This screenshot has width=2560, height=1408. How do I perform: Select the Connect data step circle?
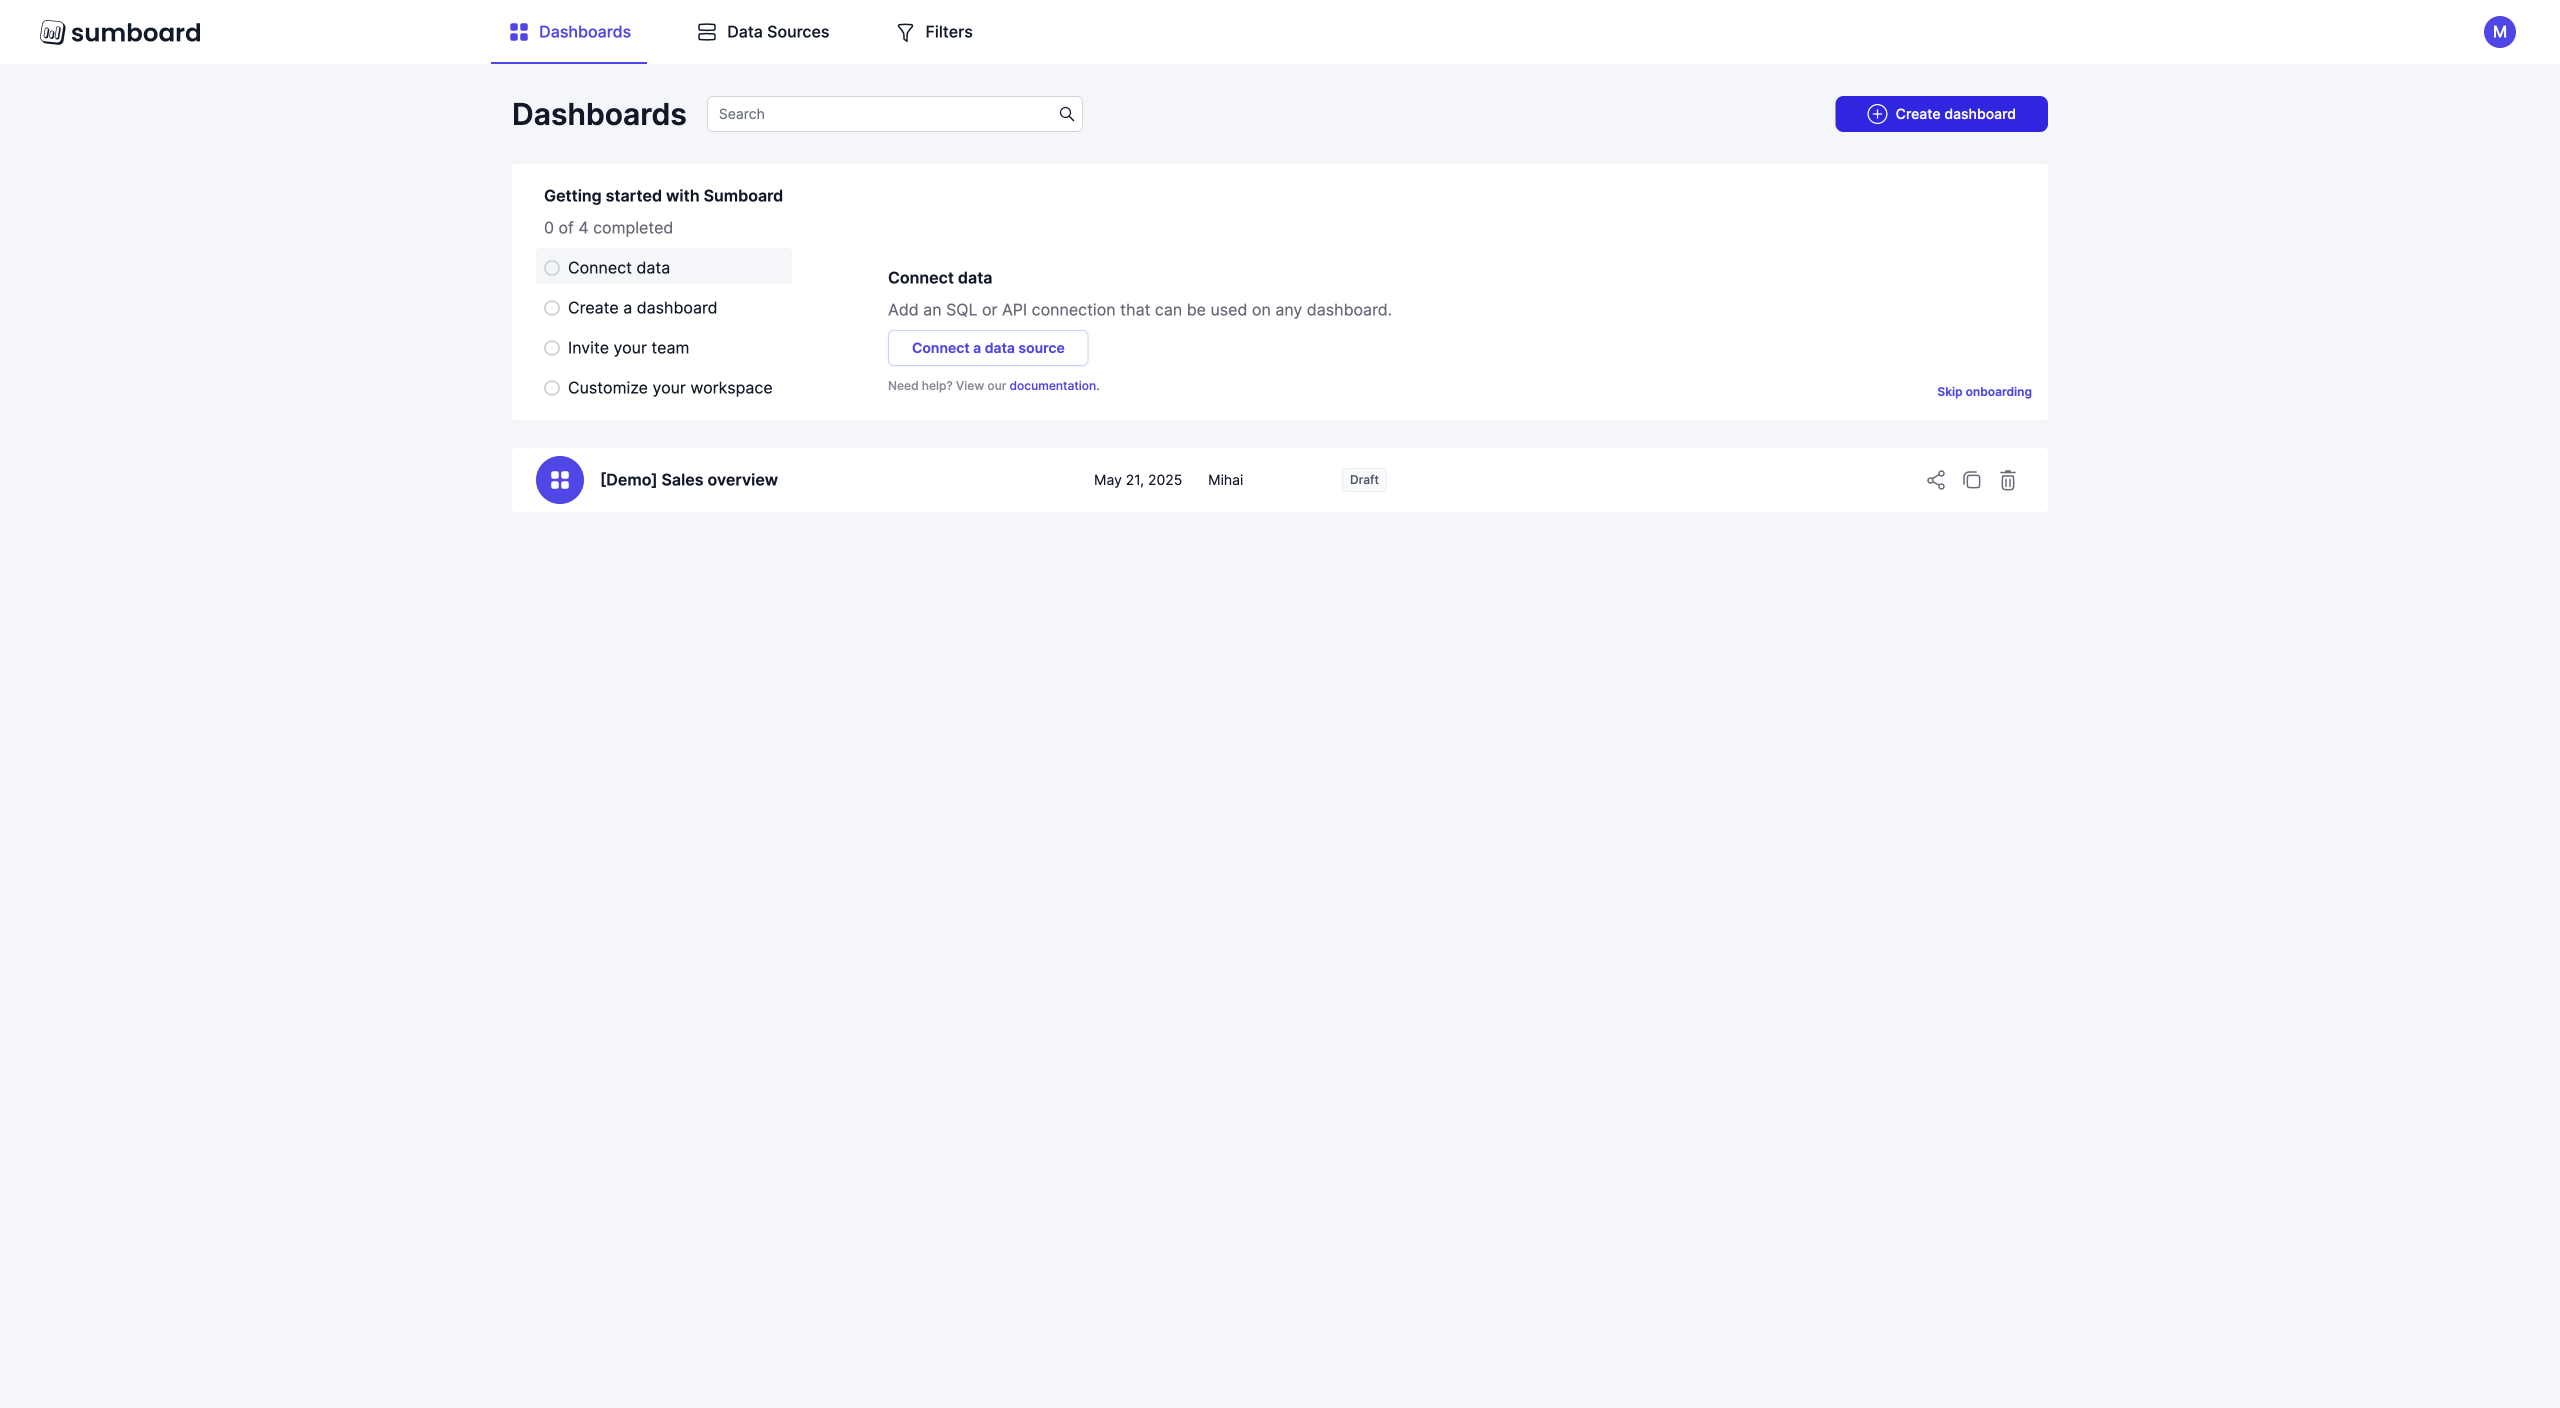552,268
